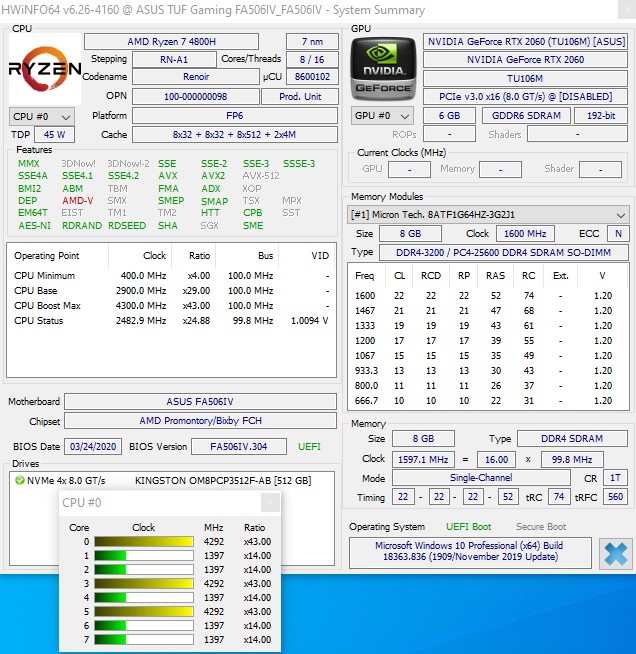Click the FP6 platform field
This screenshot has width=636, height=654.
tap(235, 116)
